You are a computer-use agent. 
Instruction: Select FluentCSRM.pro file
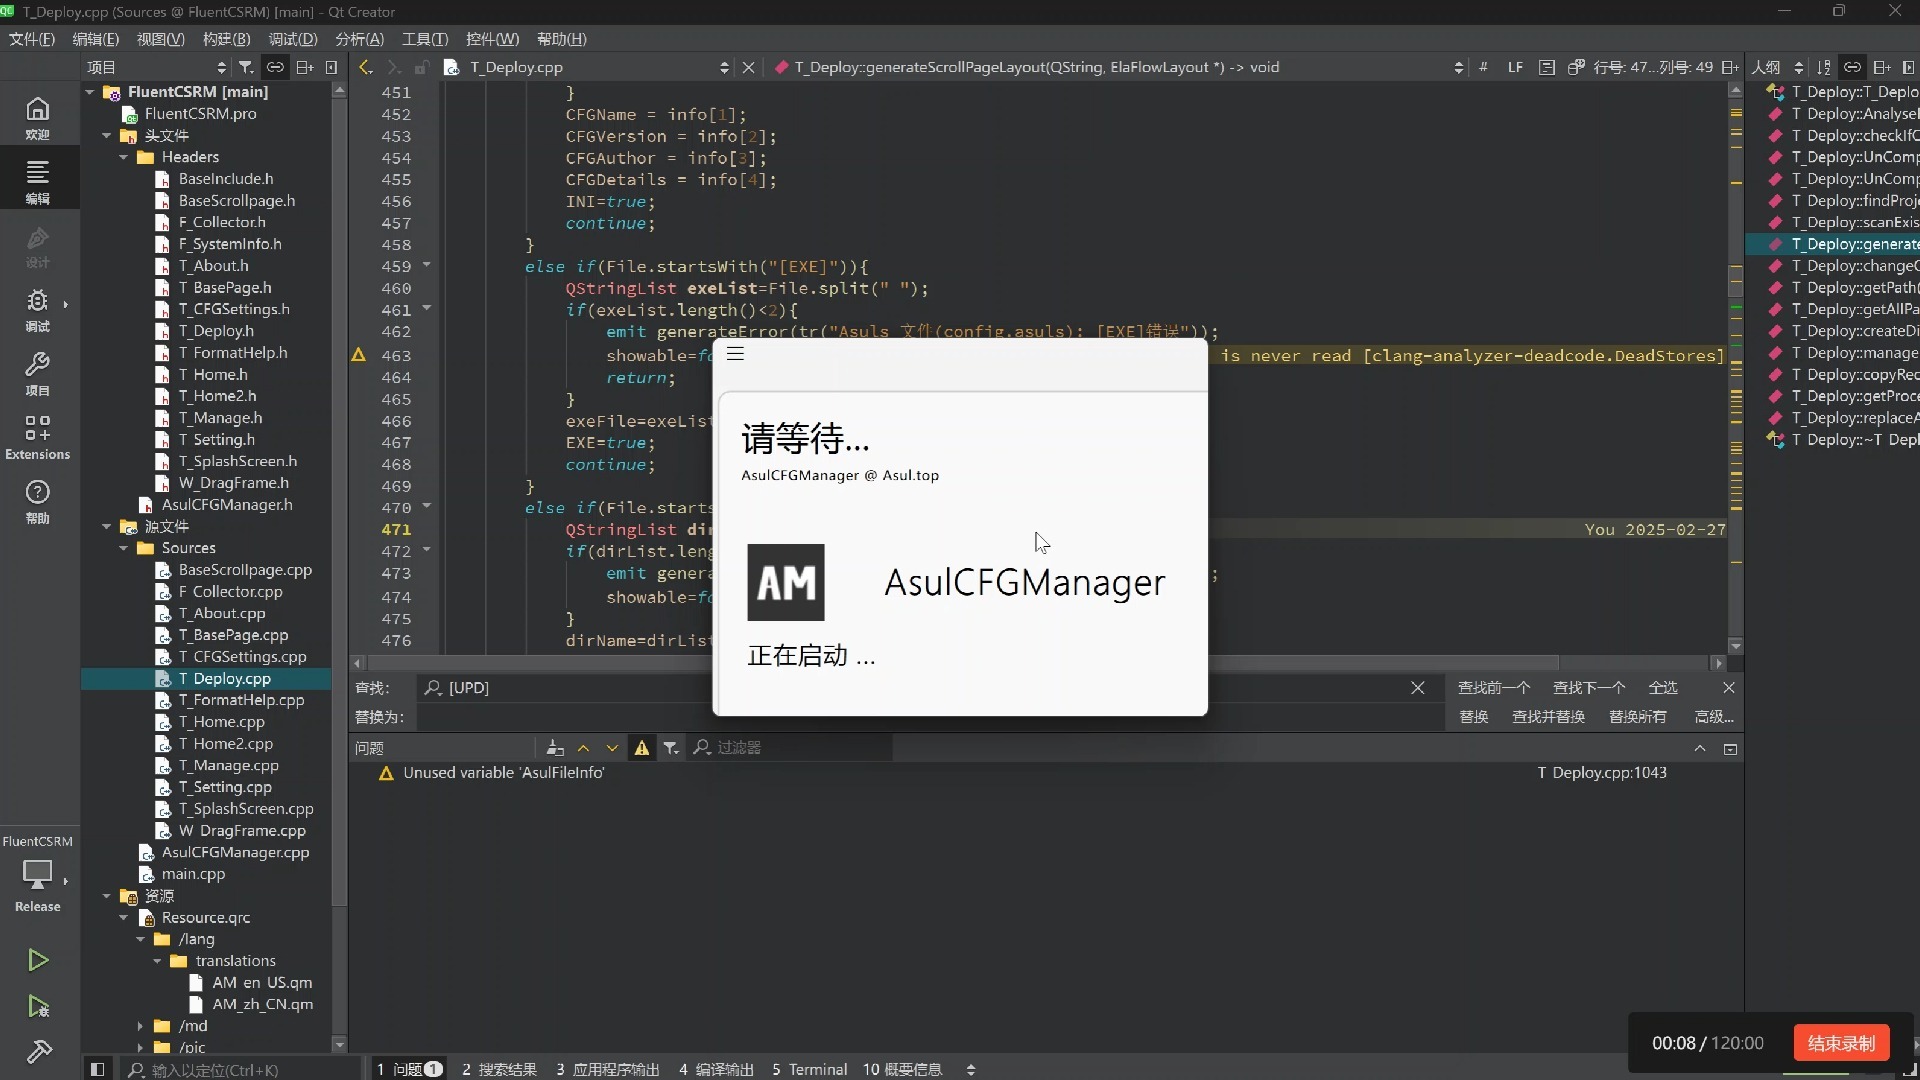(x=200, y=114)
